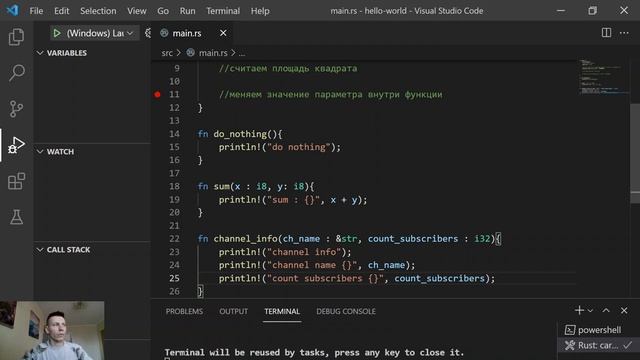Open the View menu

[x=137, y=11]
